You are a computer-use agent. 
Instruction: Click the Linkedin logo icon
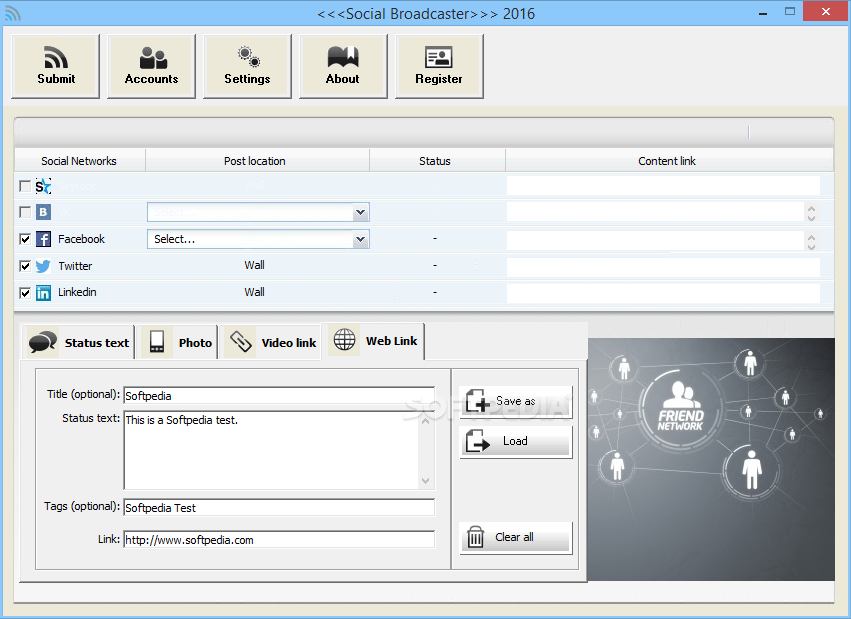(43, 292)
